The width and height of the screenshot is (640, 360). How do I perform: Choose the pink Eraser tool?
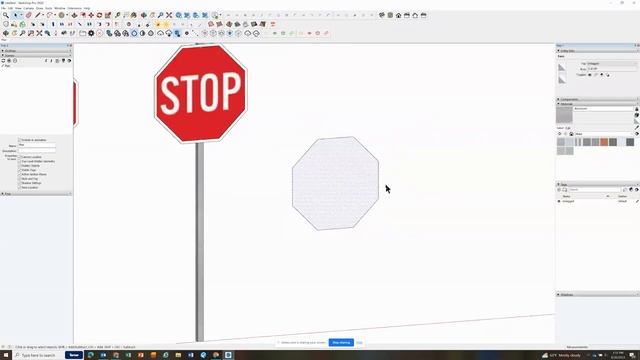pos(29,15)
